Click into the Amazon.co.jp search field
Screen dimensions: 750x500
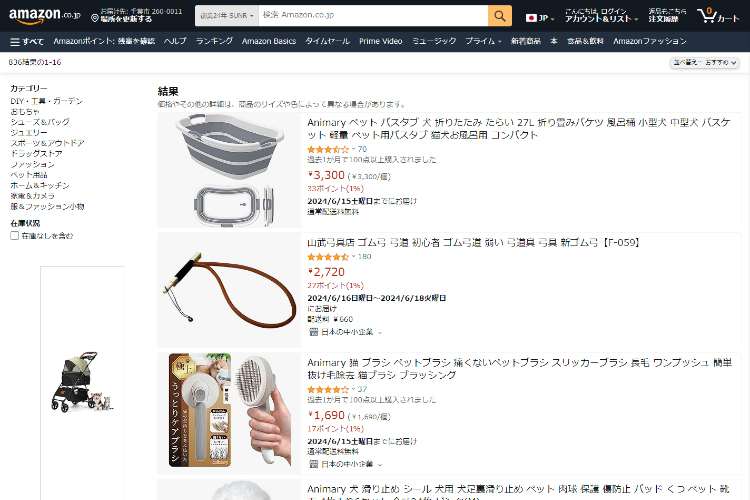(x=373, y=16)
